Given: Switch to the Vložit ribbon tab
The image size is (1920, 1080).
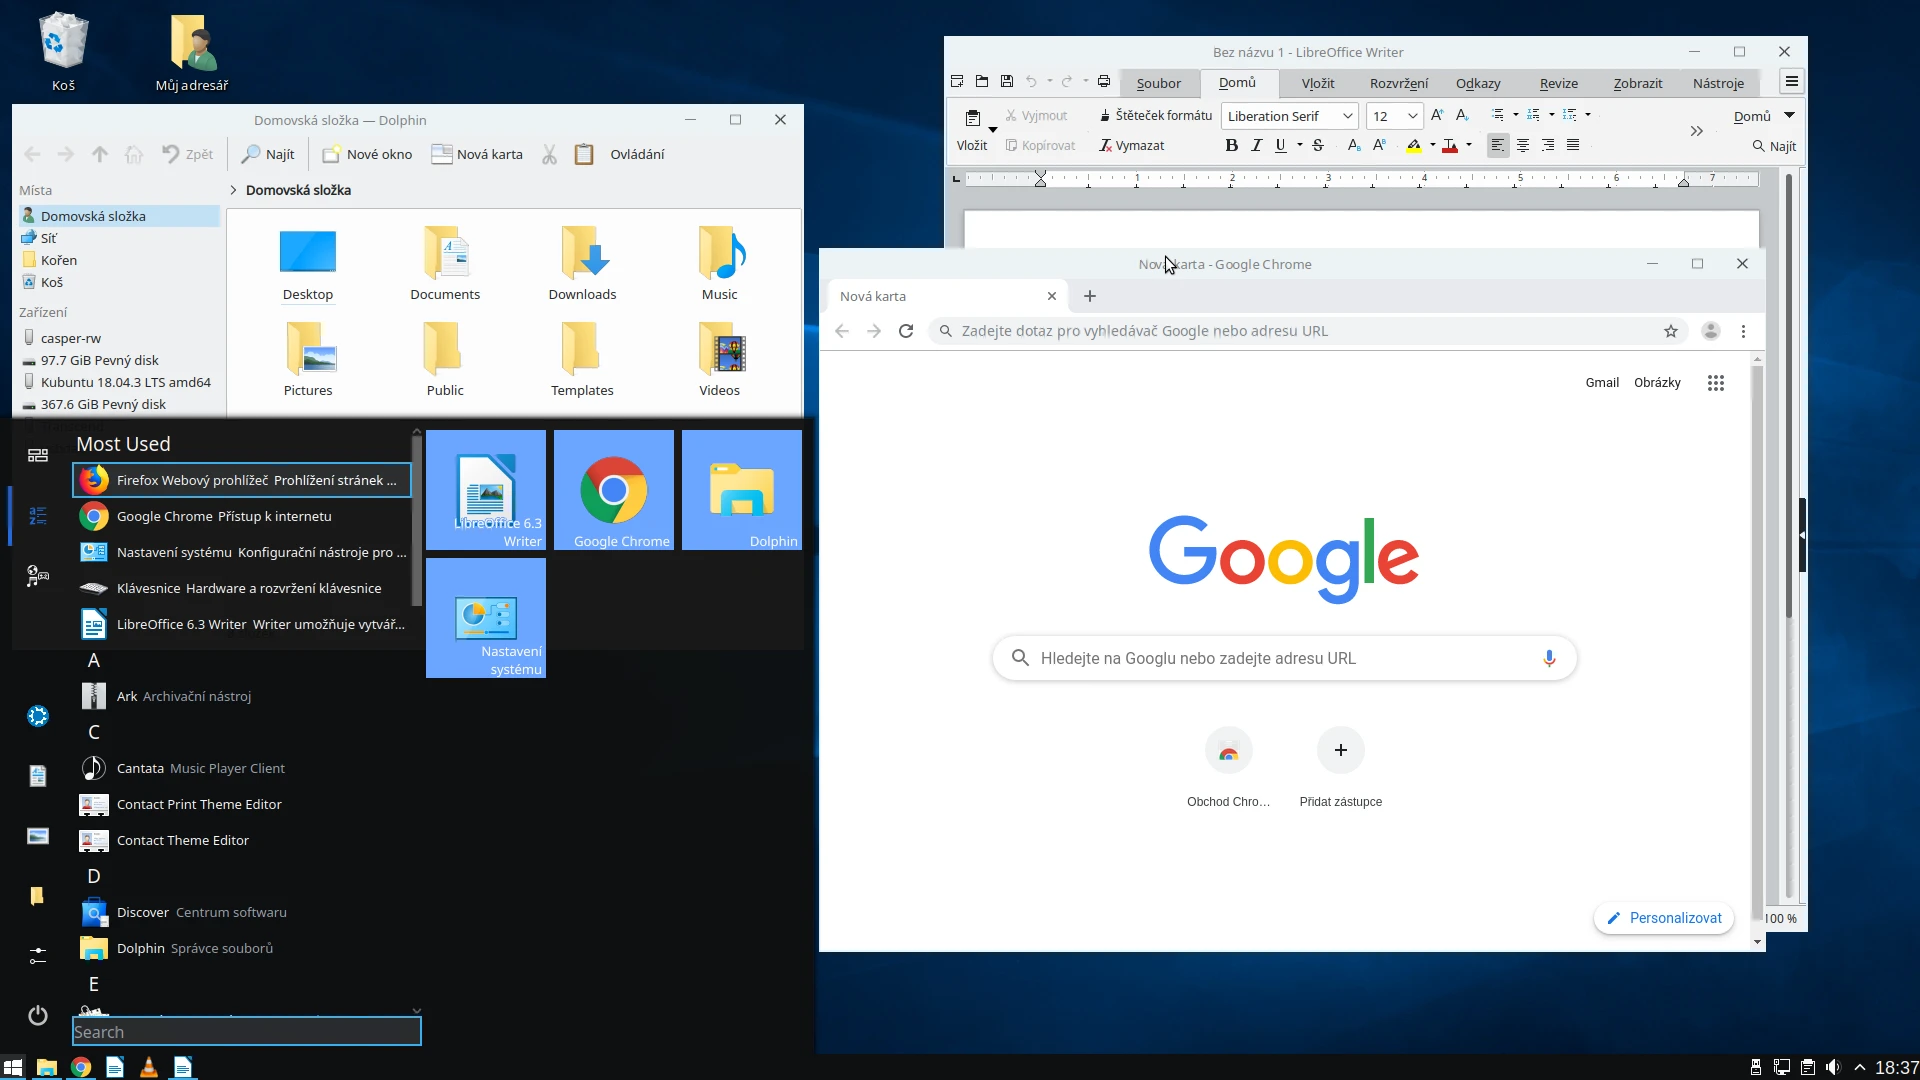Looking at the screenshot, I should (1317, 83).
